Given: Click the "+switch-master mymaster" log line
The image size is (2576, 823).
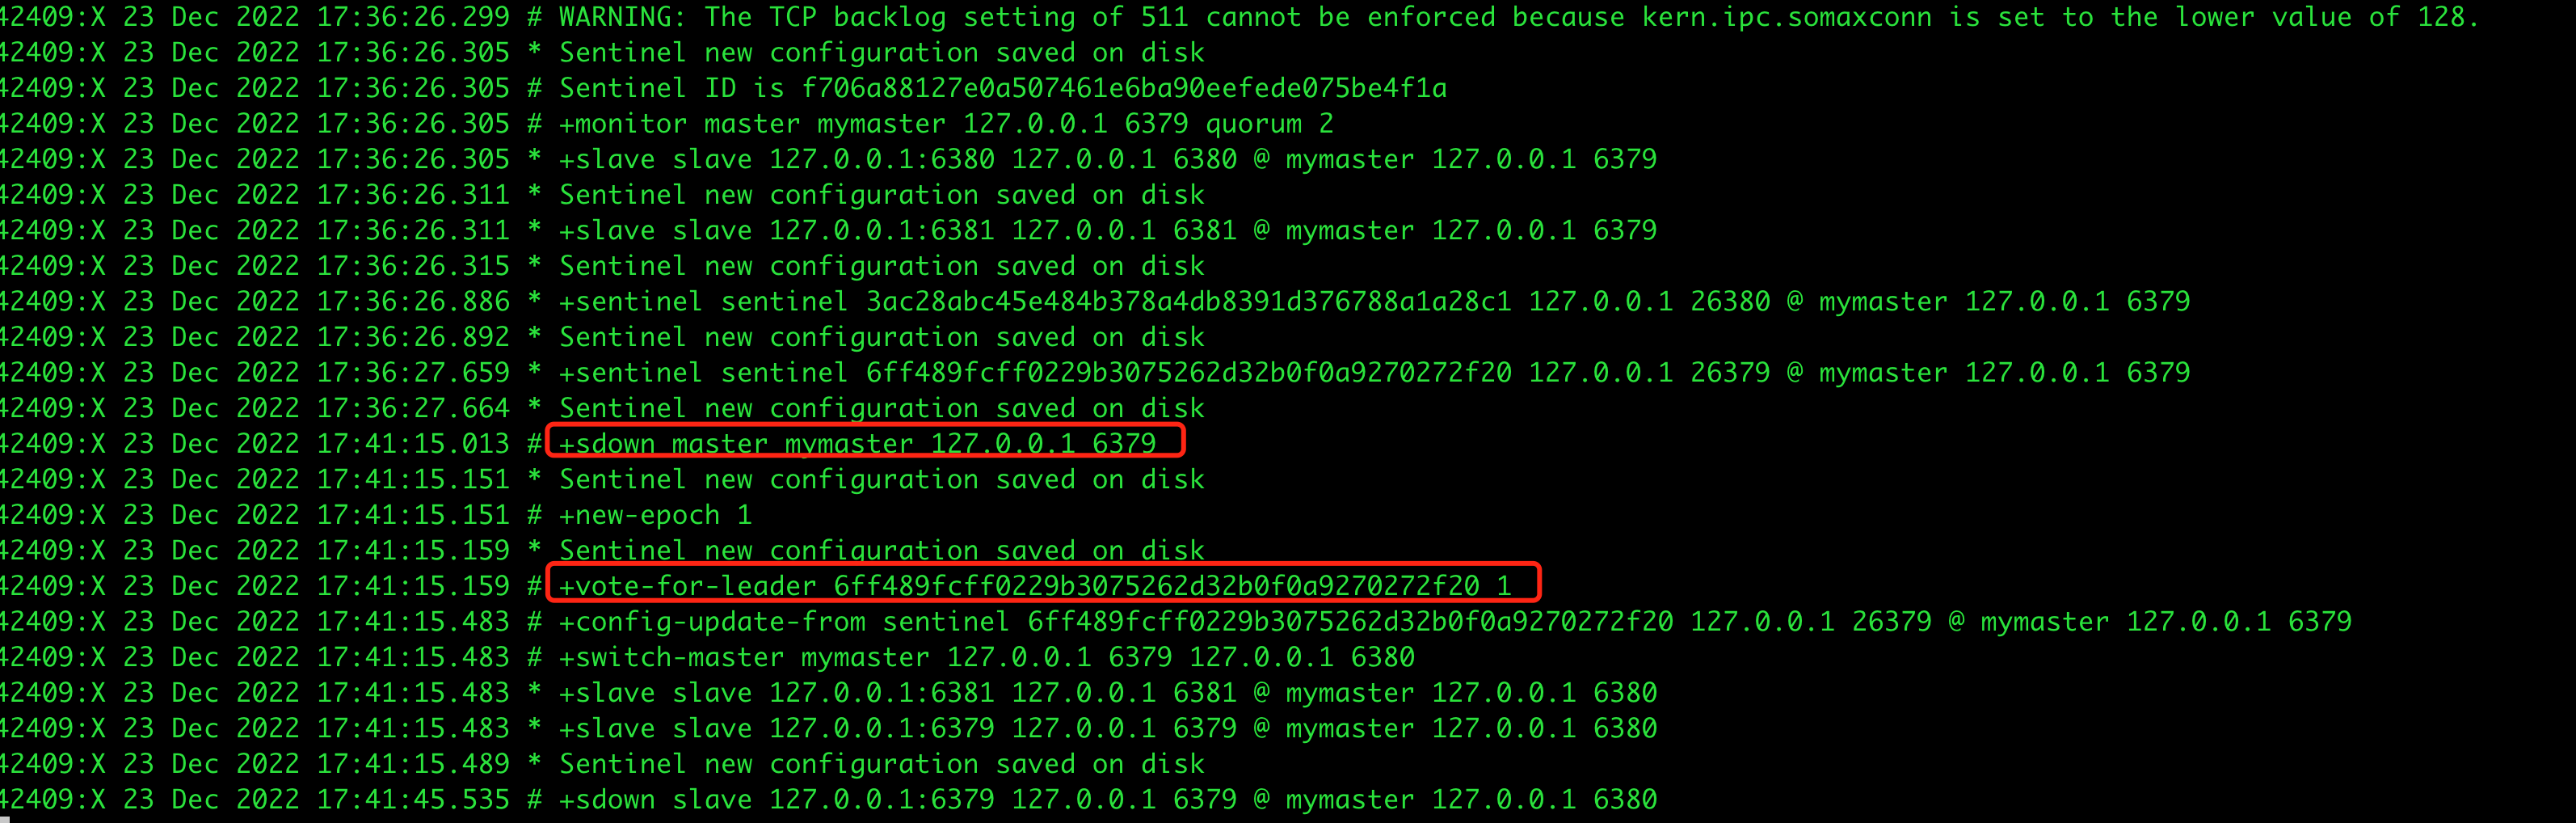Looking at the screenshot, I should (986, 657).
